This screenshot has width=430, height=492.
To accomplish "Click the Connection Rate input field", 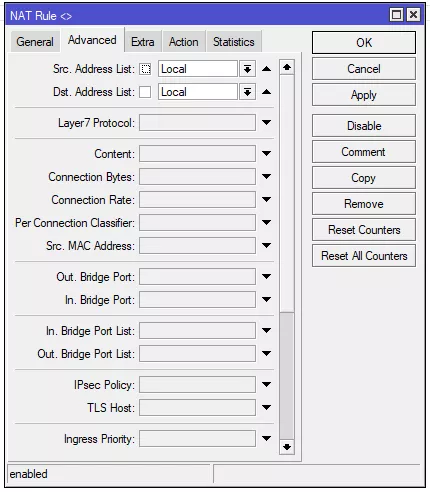I will click(x=197, y=200).
